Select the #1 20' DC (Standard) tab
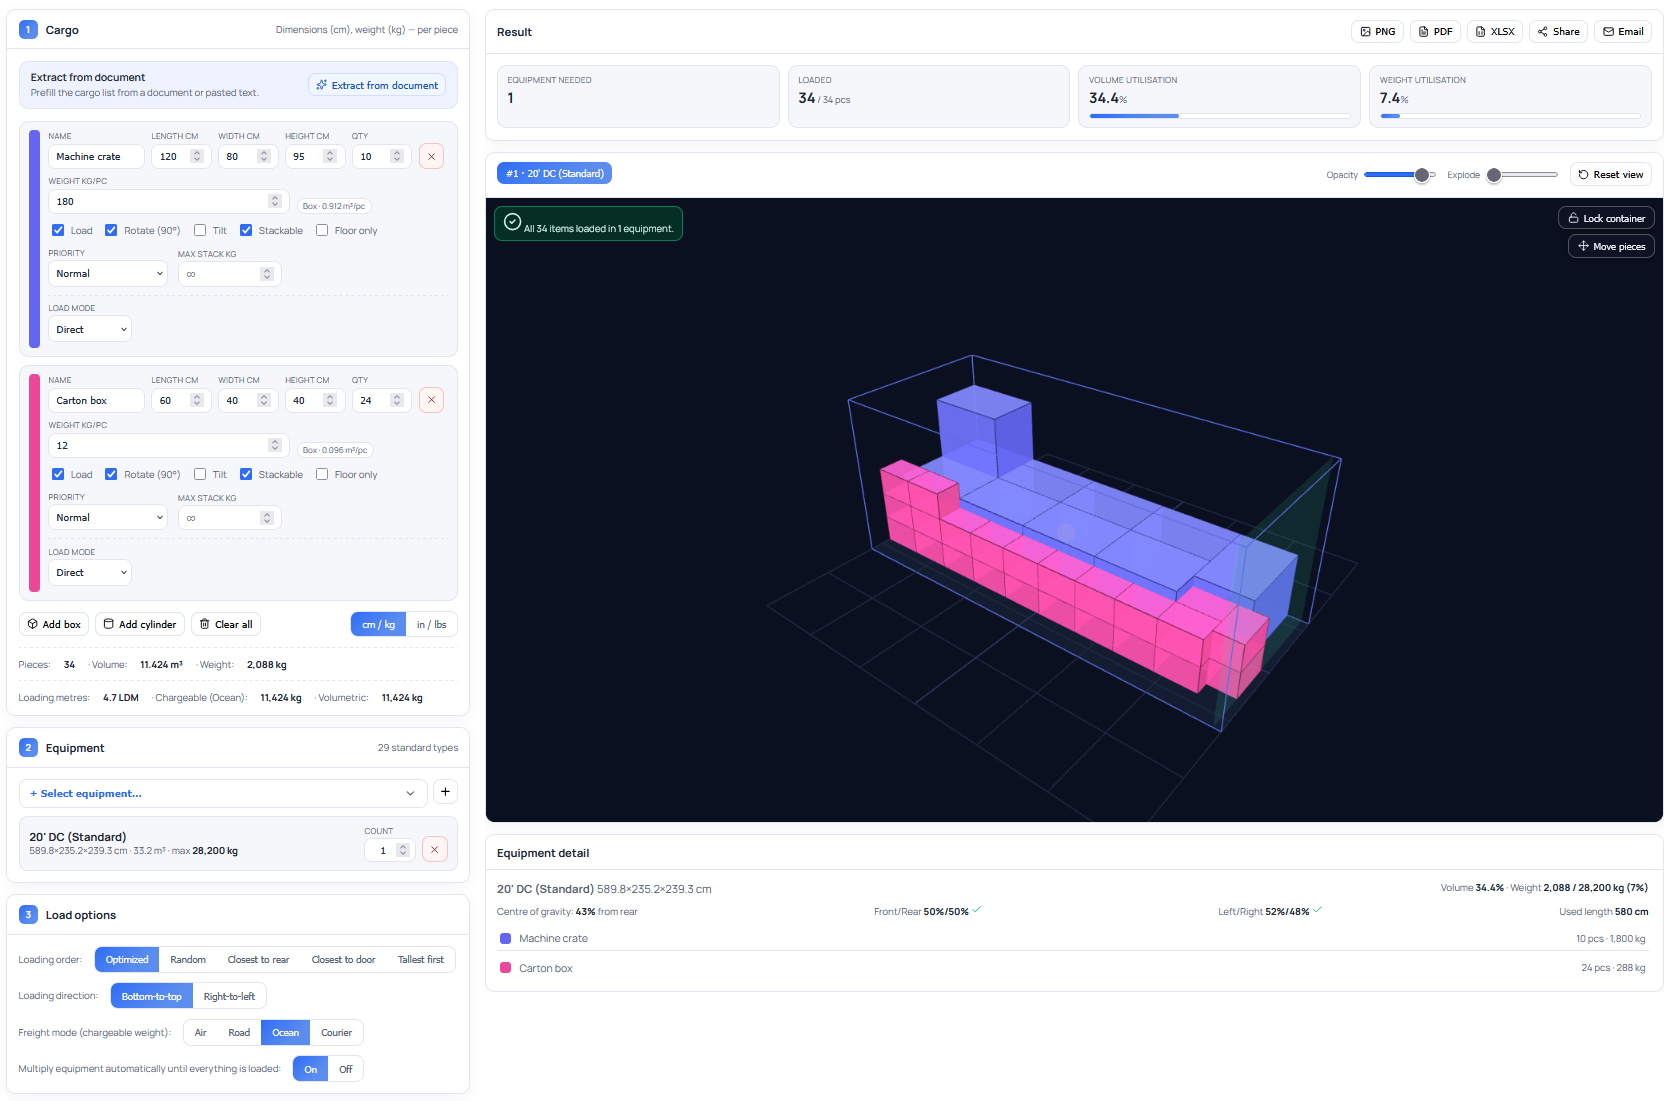Viewport: 1672px width, 1101px height. coord(555,174)
